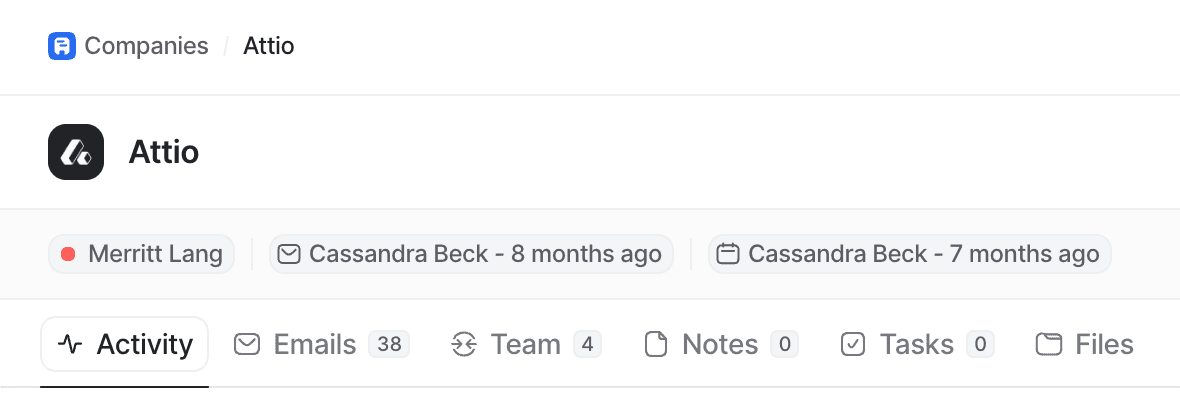Click the Team tab icon
The width and height of the screenshot is (1180, 402).
464,345
